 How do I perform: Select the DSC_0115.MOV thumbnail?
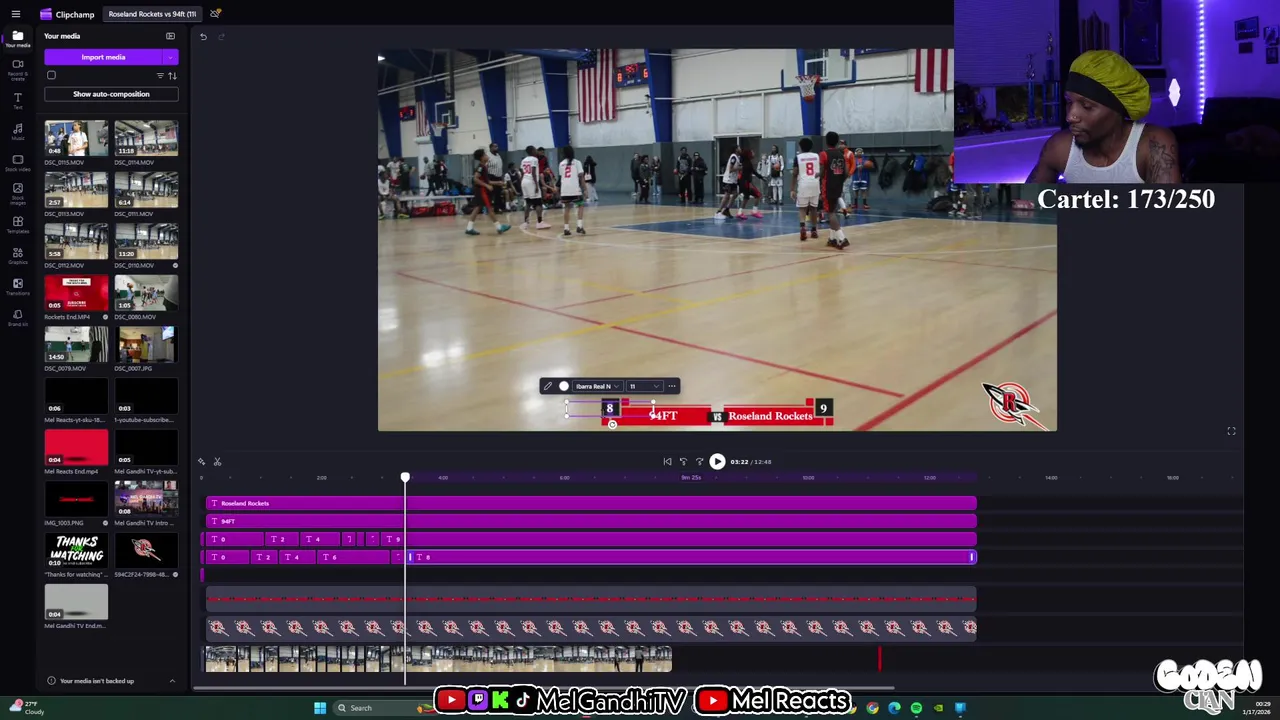pos(76,138)
